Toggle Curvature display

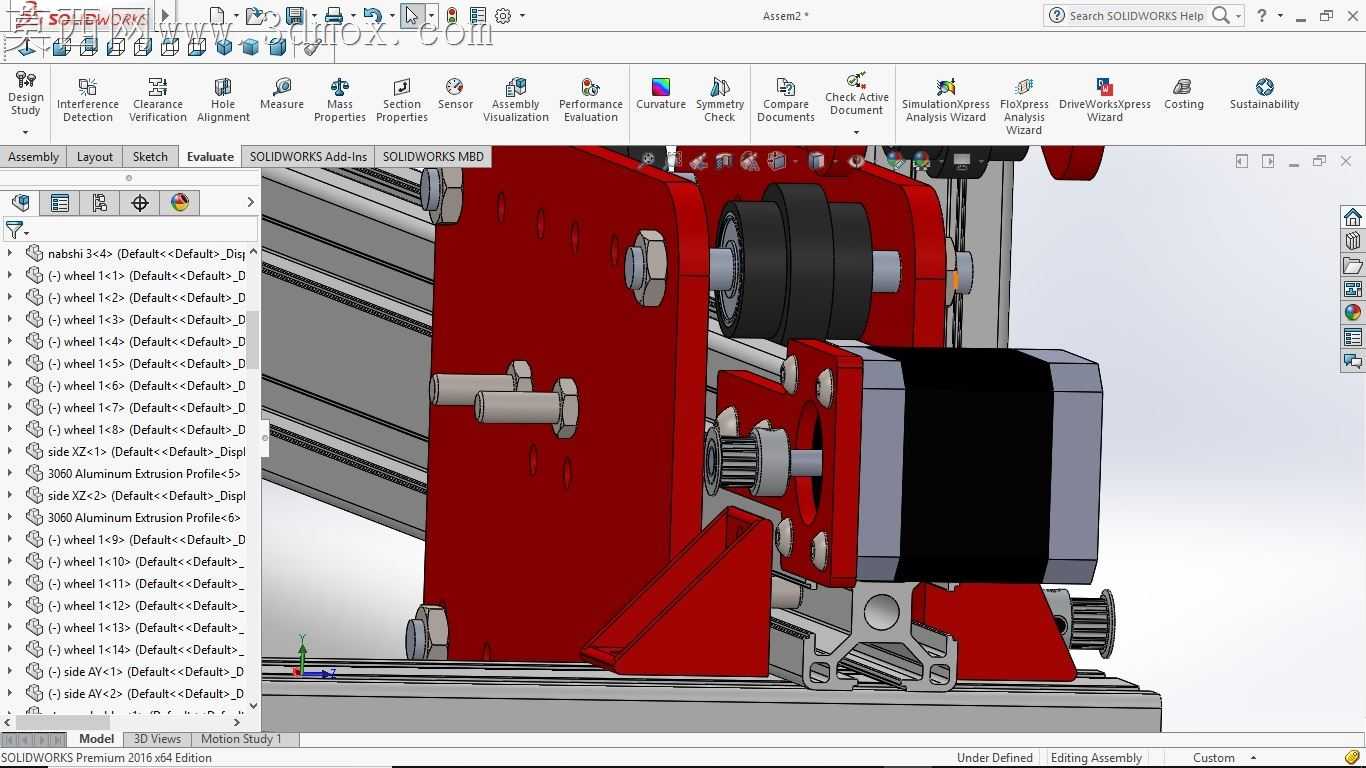pyautogui.click(x=661, y=94)
